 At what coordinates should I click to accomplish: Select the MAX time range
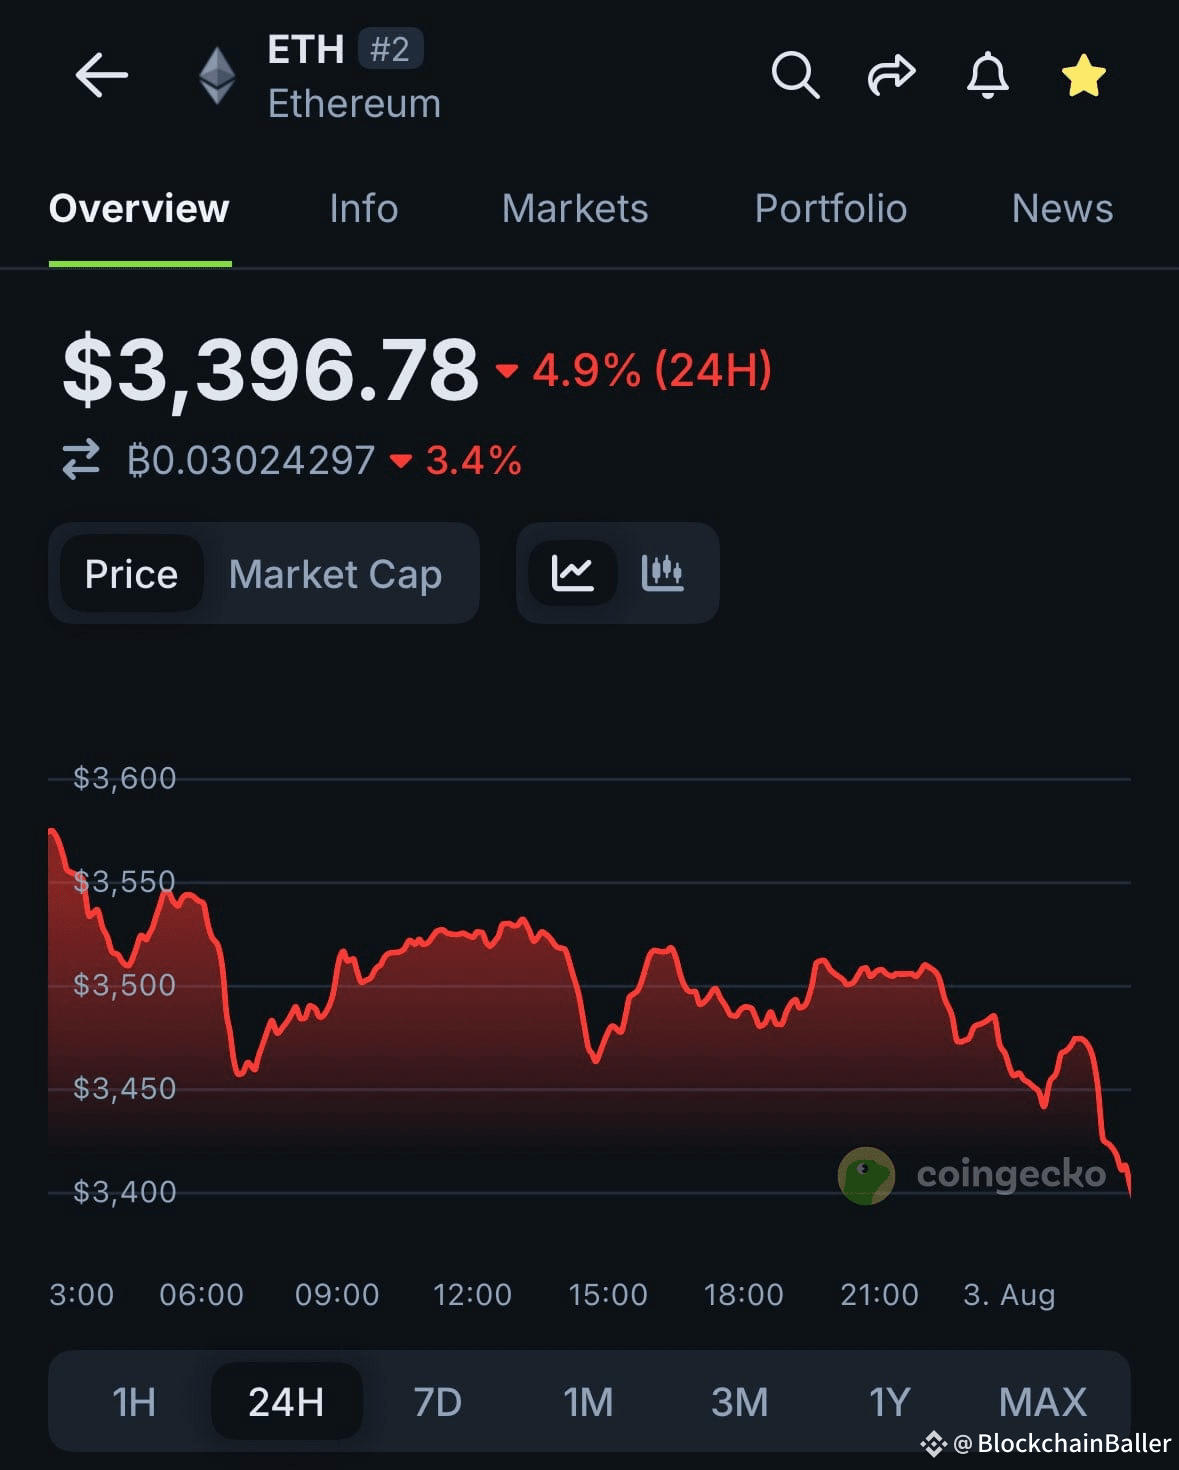pyautogui.click(x=1042, y=1401)
